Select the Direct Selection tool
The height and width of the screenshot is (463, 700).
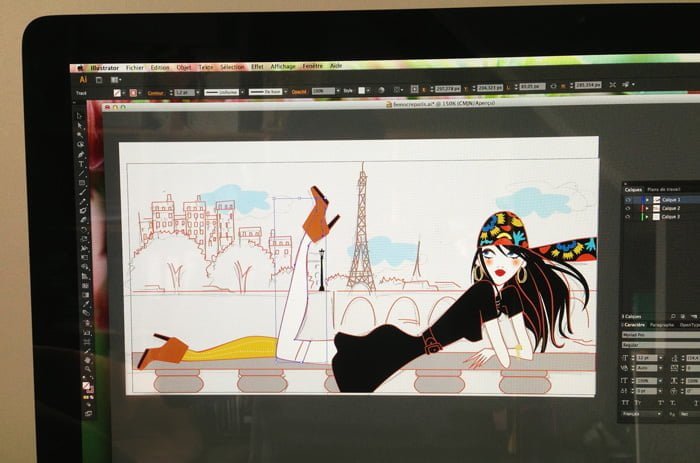(x=80, y=125)
